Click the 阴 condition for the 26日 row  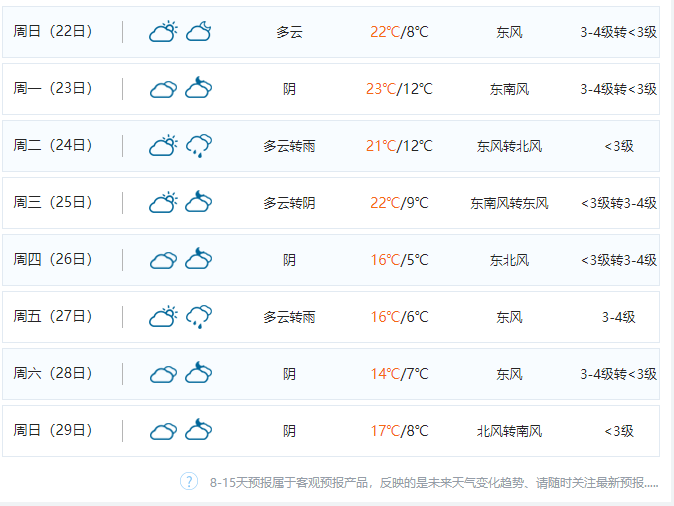point(289,260)
